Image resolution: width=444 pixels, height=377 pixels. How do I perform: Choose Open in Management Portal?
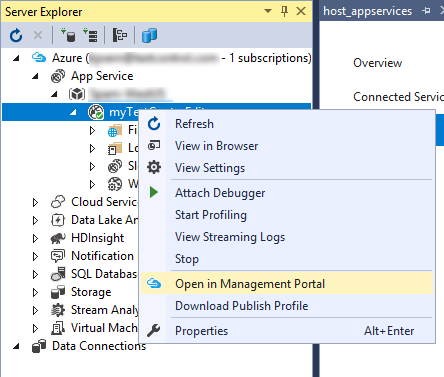287,284
